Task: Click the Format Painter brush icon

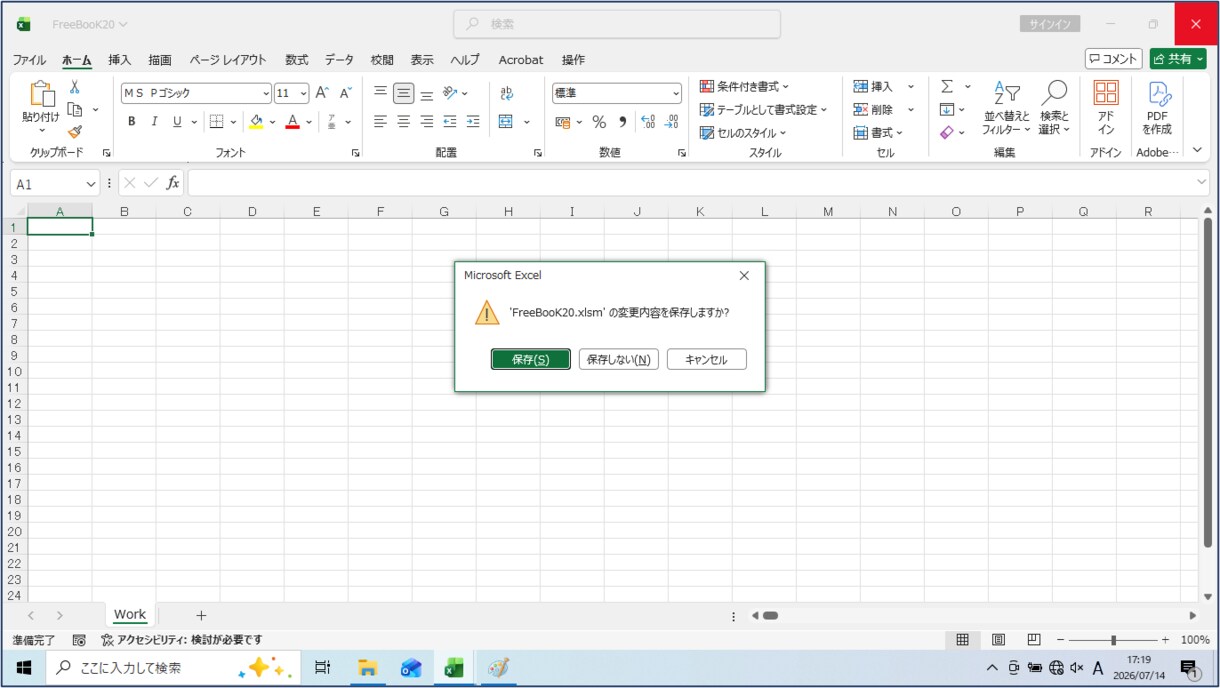Action: [x=75, y=131]
